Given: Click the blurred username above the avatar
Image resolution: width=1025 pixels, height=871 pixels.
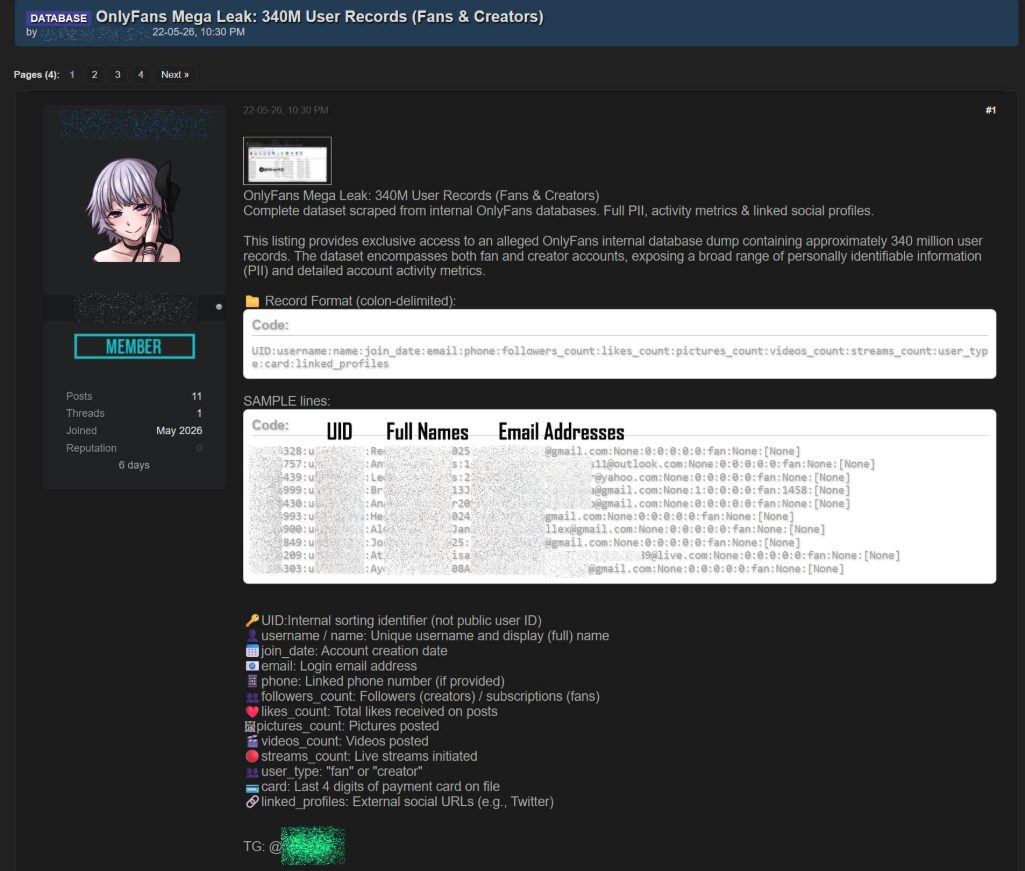Looking at the screenshot, I should 136,124.
